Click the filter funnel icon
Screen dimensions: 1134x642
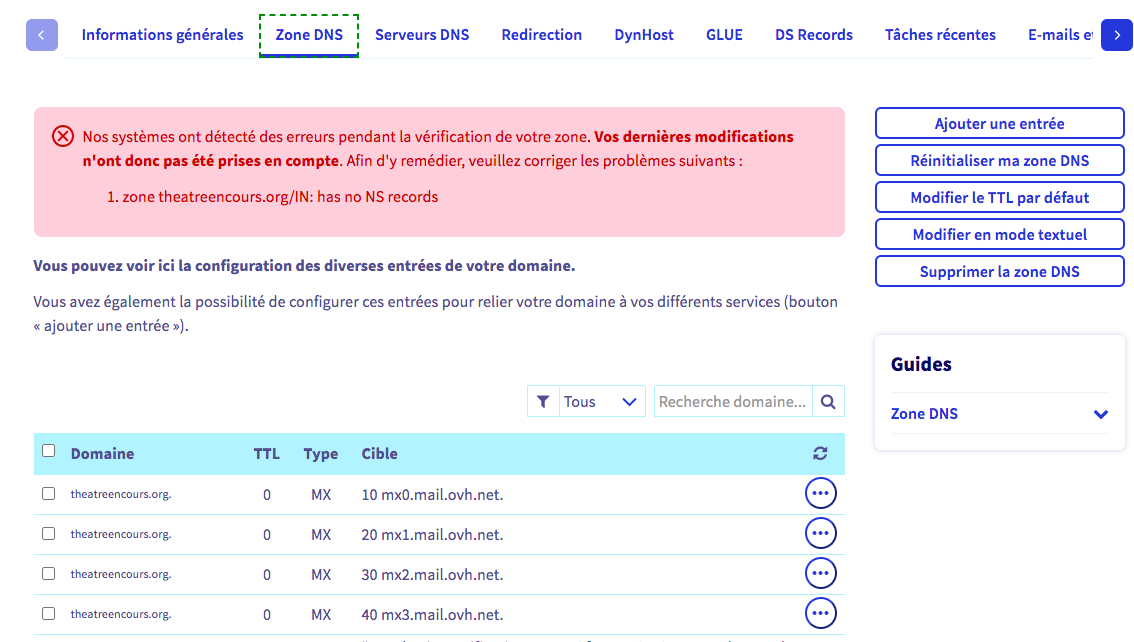click(543, 402)
